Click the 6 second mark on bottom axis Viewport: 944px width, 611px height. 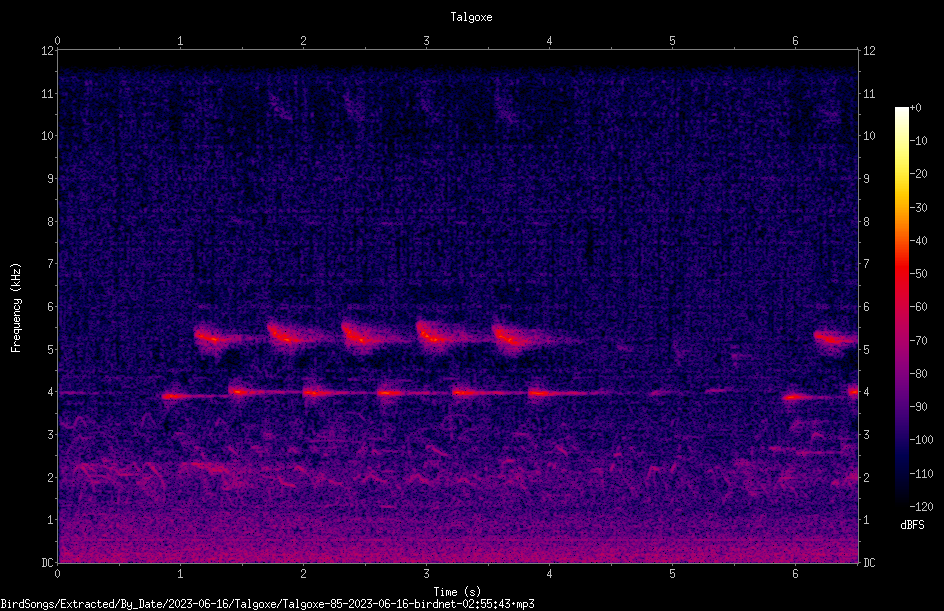point(795,574)
